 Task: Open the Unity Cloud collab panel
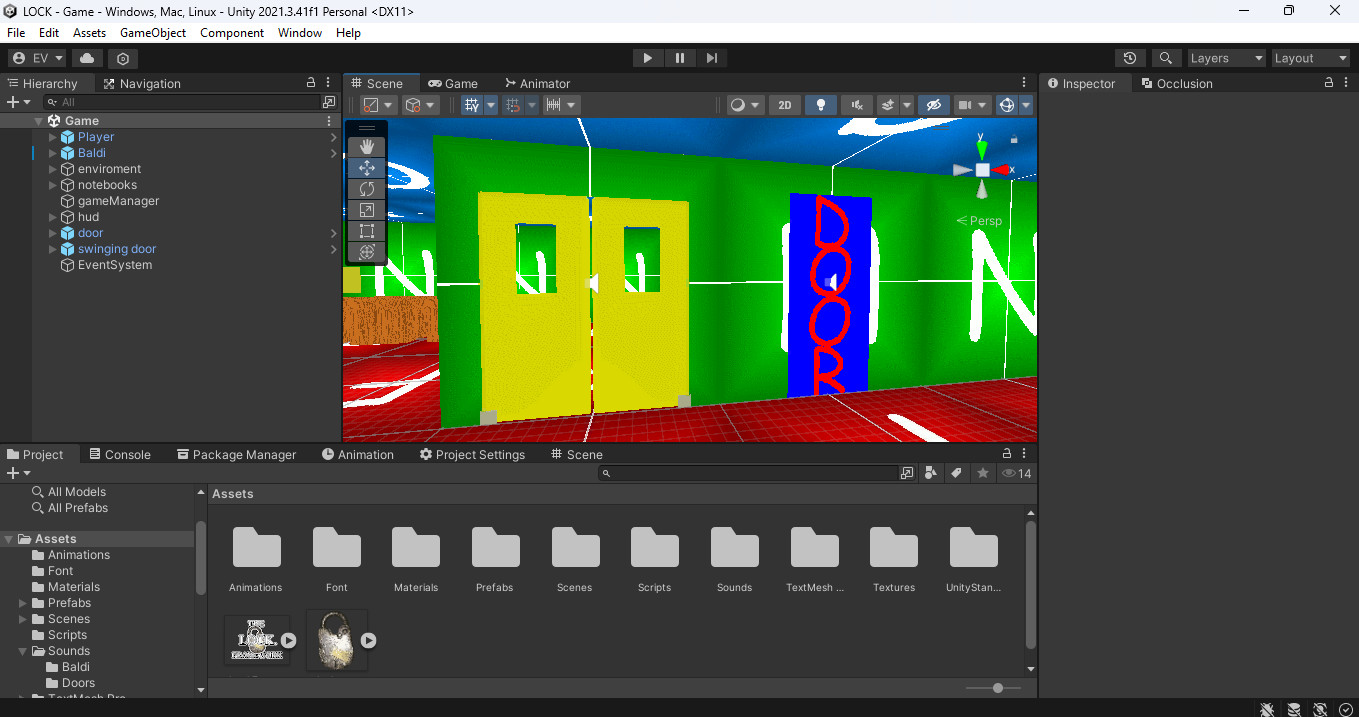87,57
